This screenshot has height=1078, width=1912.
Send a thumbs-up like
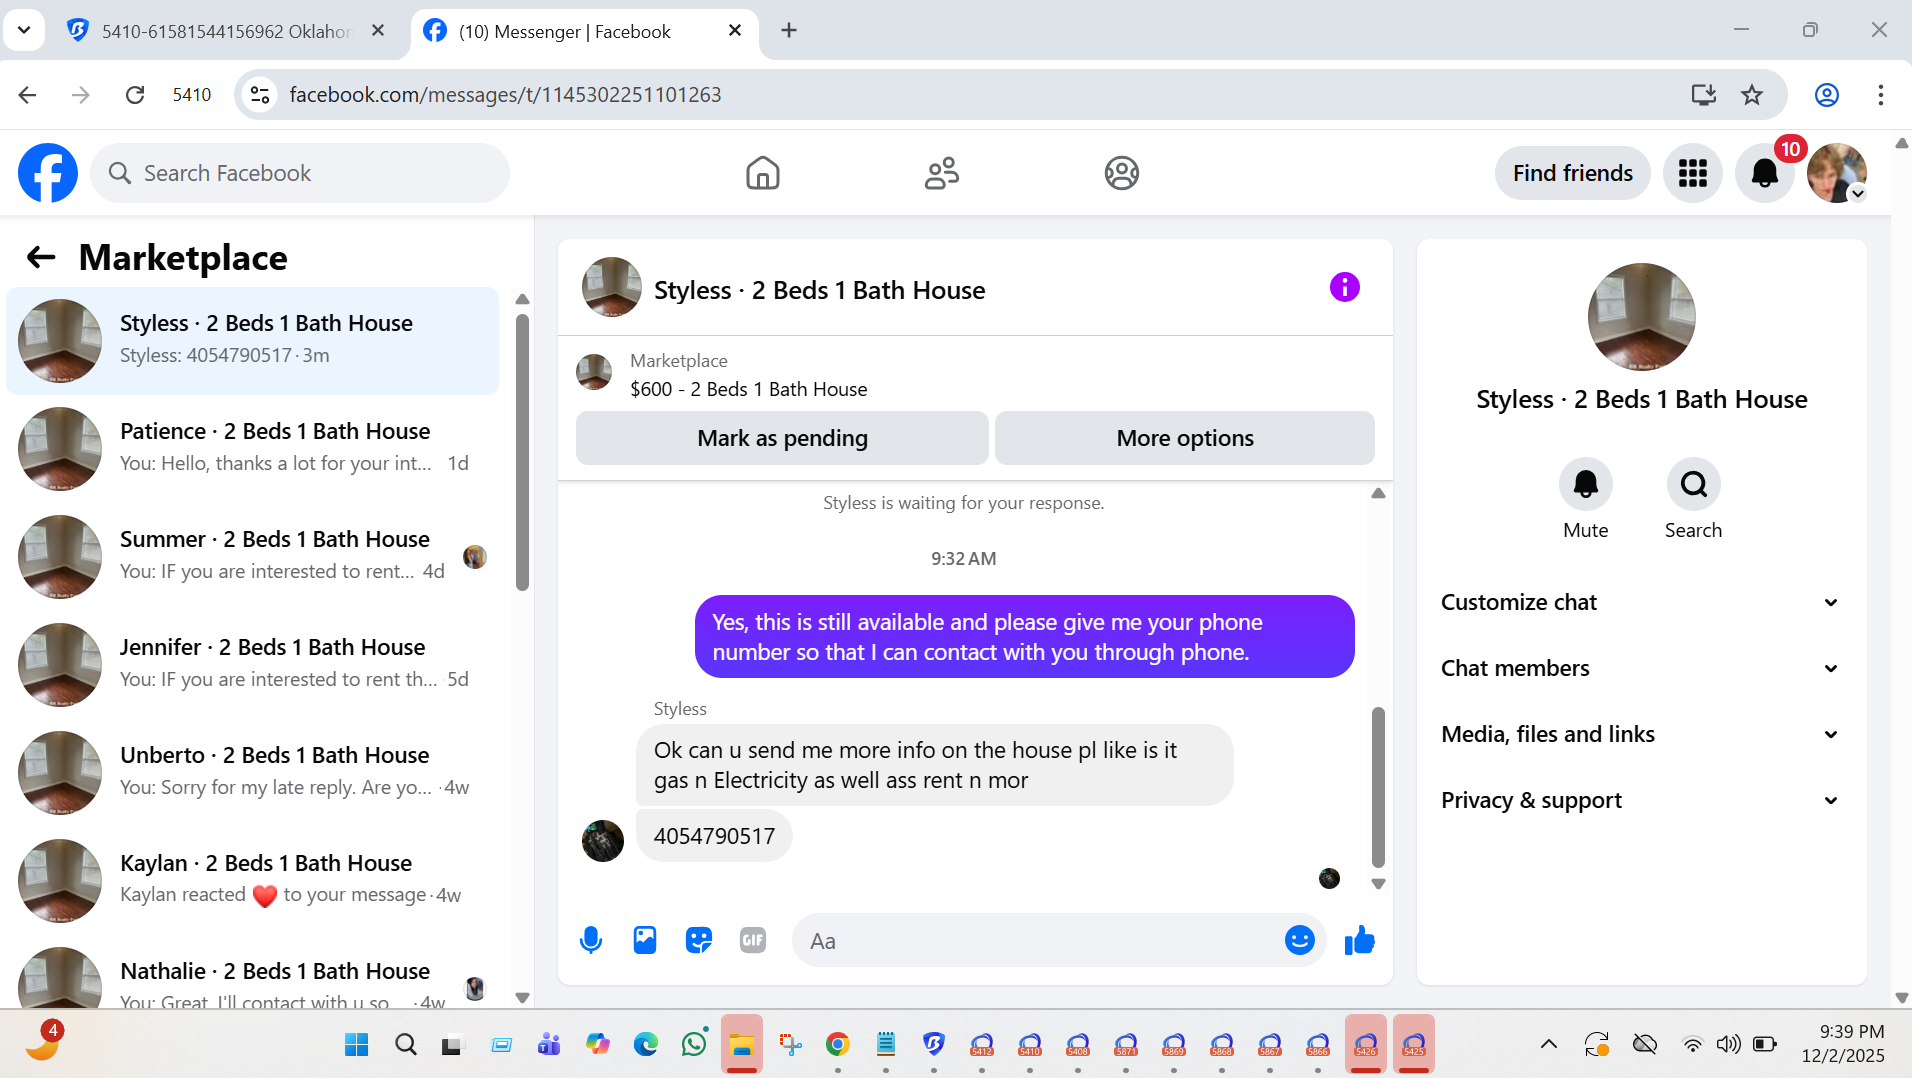pyautogui.click(x=1359, y=940)
